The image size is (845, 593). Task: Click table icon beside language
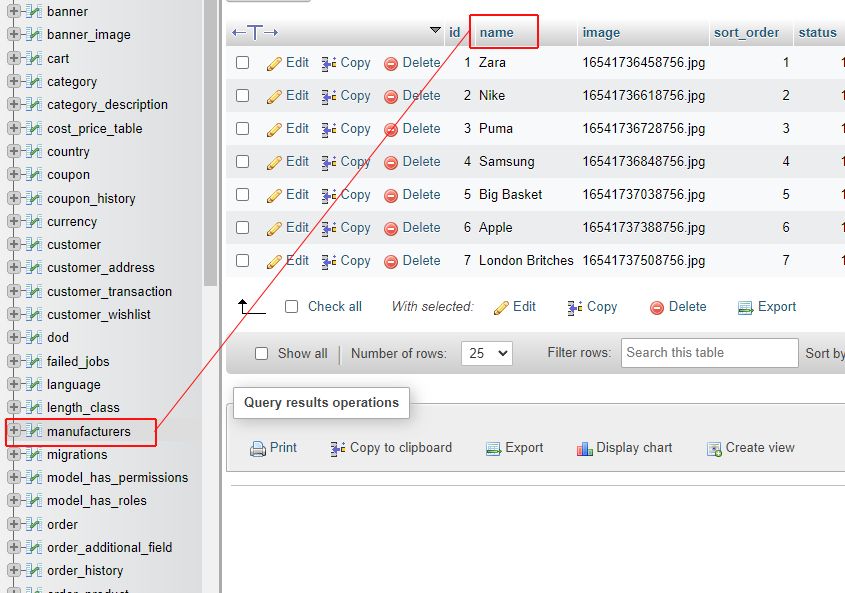(33, 384)
